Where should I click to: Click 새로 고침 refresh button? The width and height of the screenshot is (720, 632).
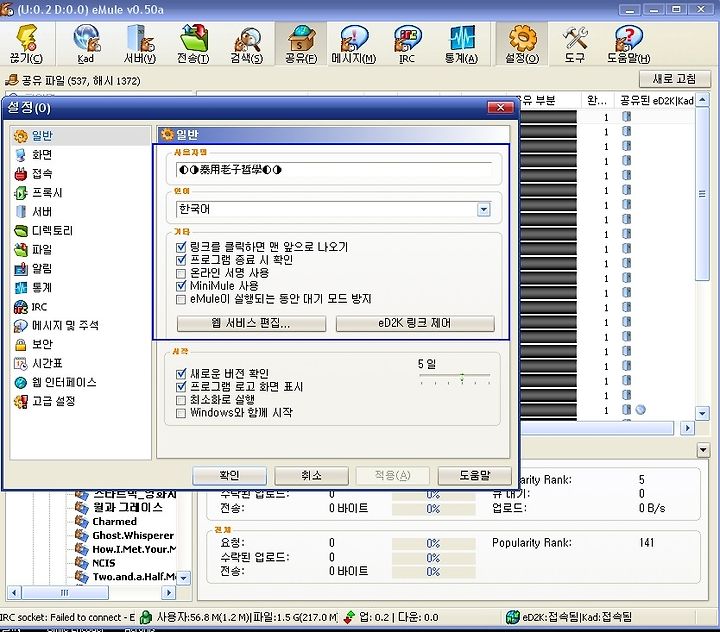pyautogui.click(x=675, y=79)
